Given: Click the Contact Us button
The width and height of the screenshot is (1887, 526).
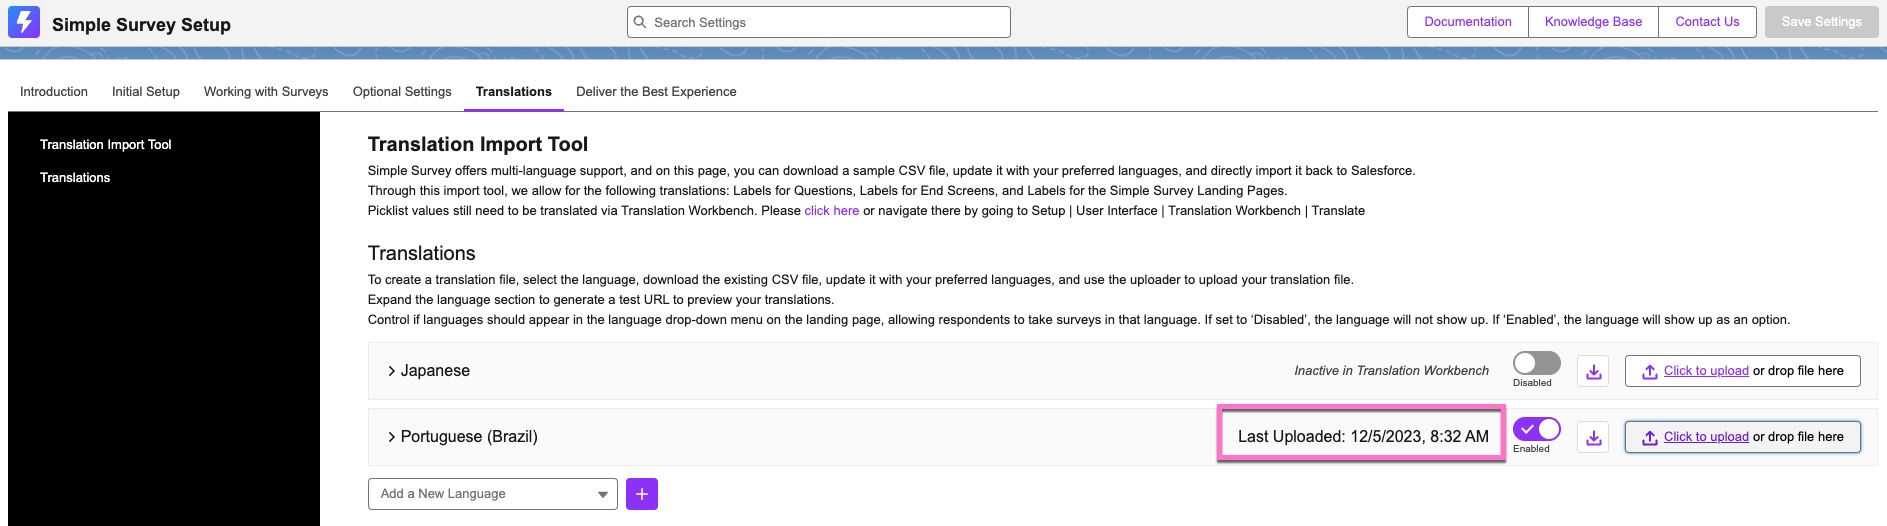Looking at the screenshot, I should [1707, 22].
